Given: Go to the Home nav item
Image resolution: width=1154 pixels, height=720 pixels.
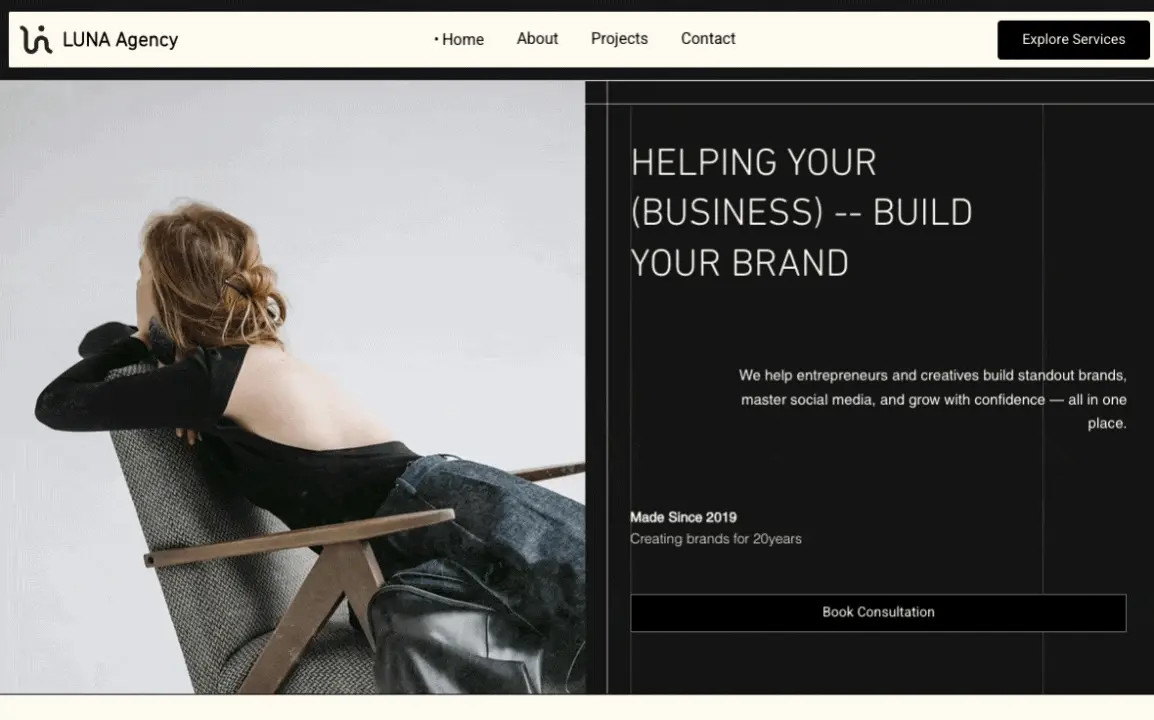Looking at the screenshot, I should click(x=462, y=39).
